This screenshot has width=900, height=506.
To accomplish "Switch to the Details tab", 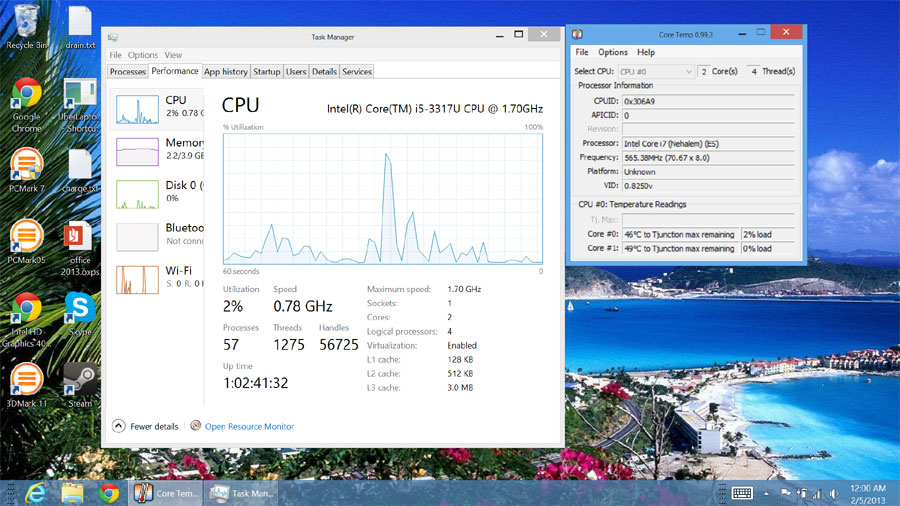I will 324,72.
